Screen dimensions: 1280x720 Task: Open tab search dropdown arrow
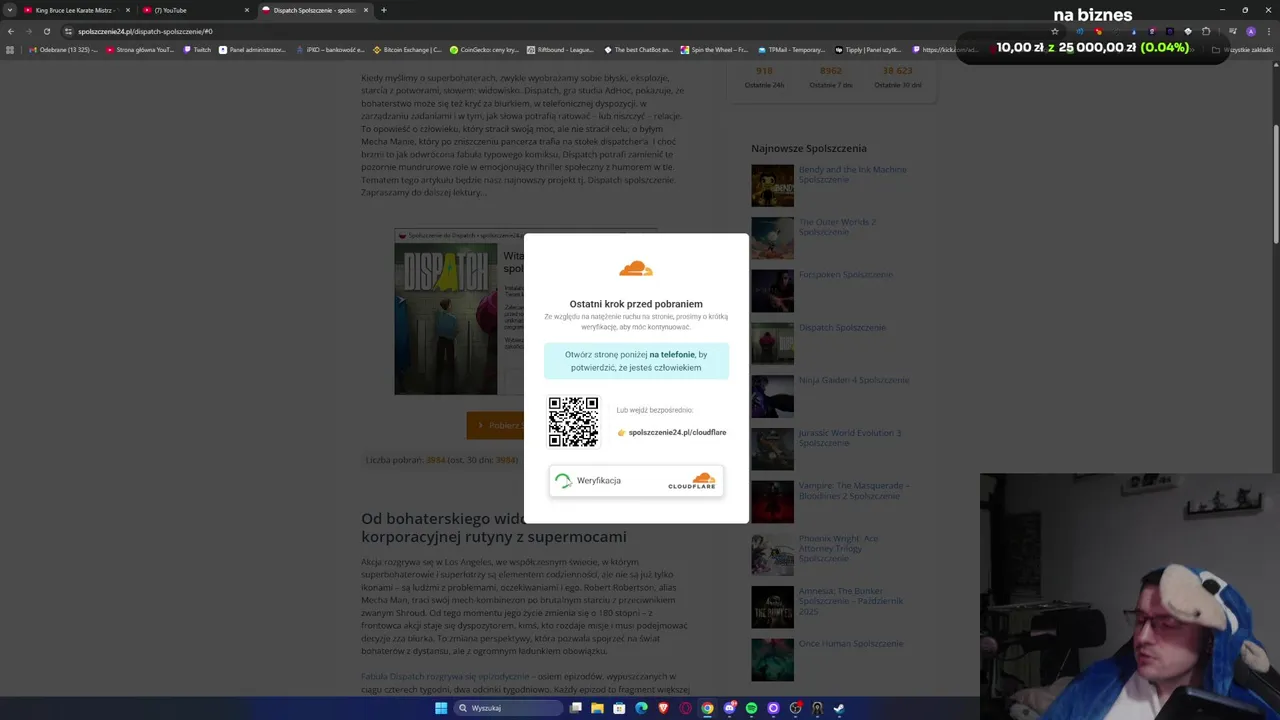coord(10,10)
